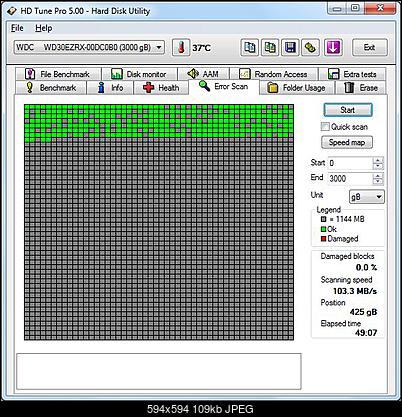Click into the End position field
This screenshot has width=402, height=417.
(350, 179)
